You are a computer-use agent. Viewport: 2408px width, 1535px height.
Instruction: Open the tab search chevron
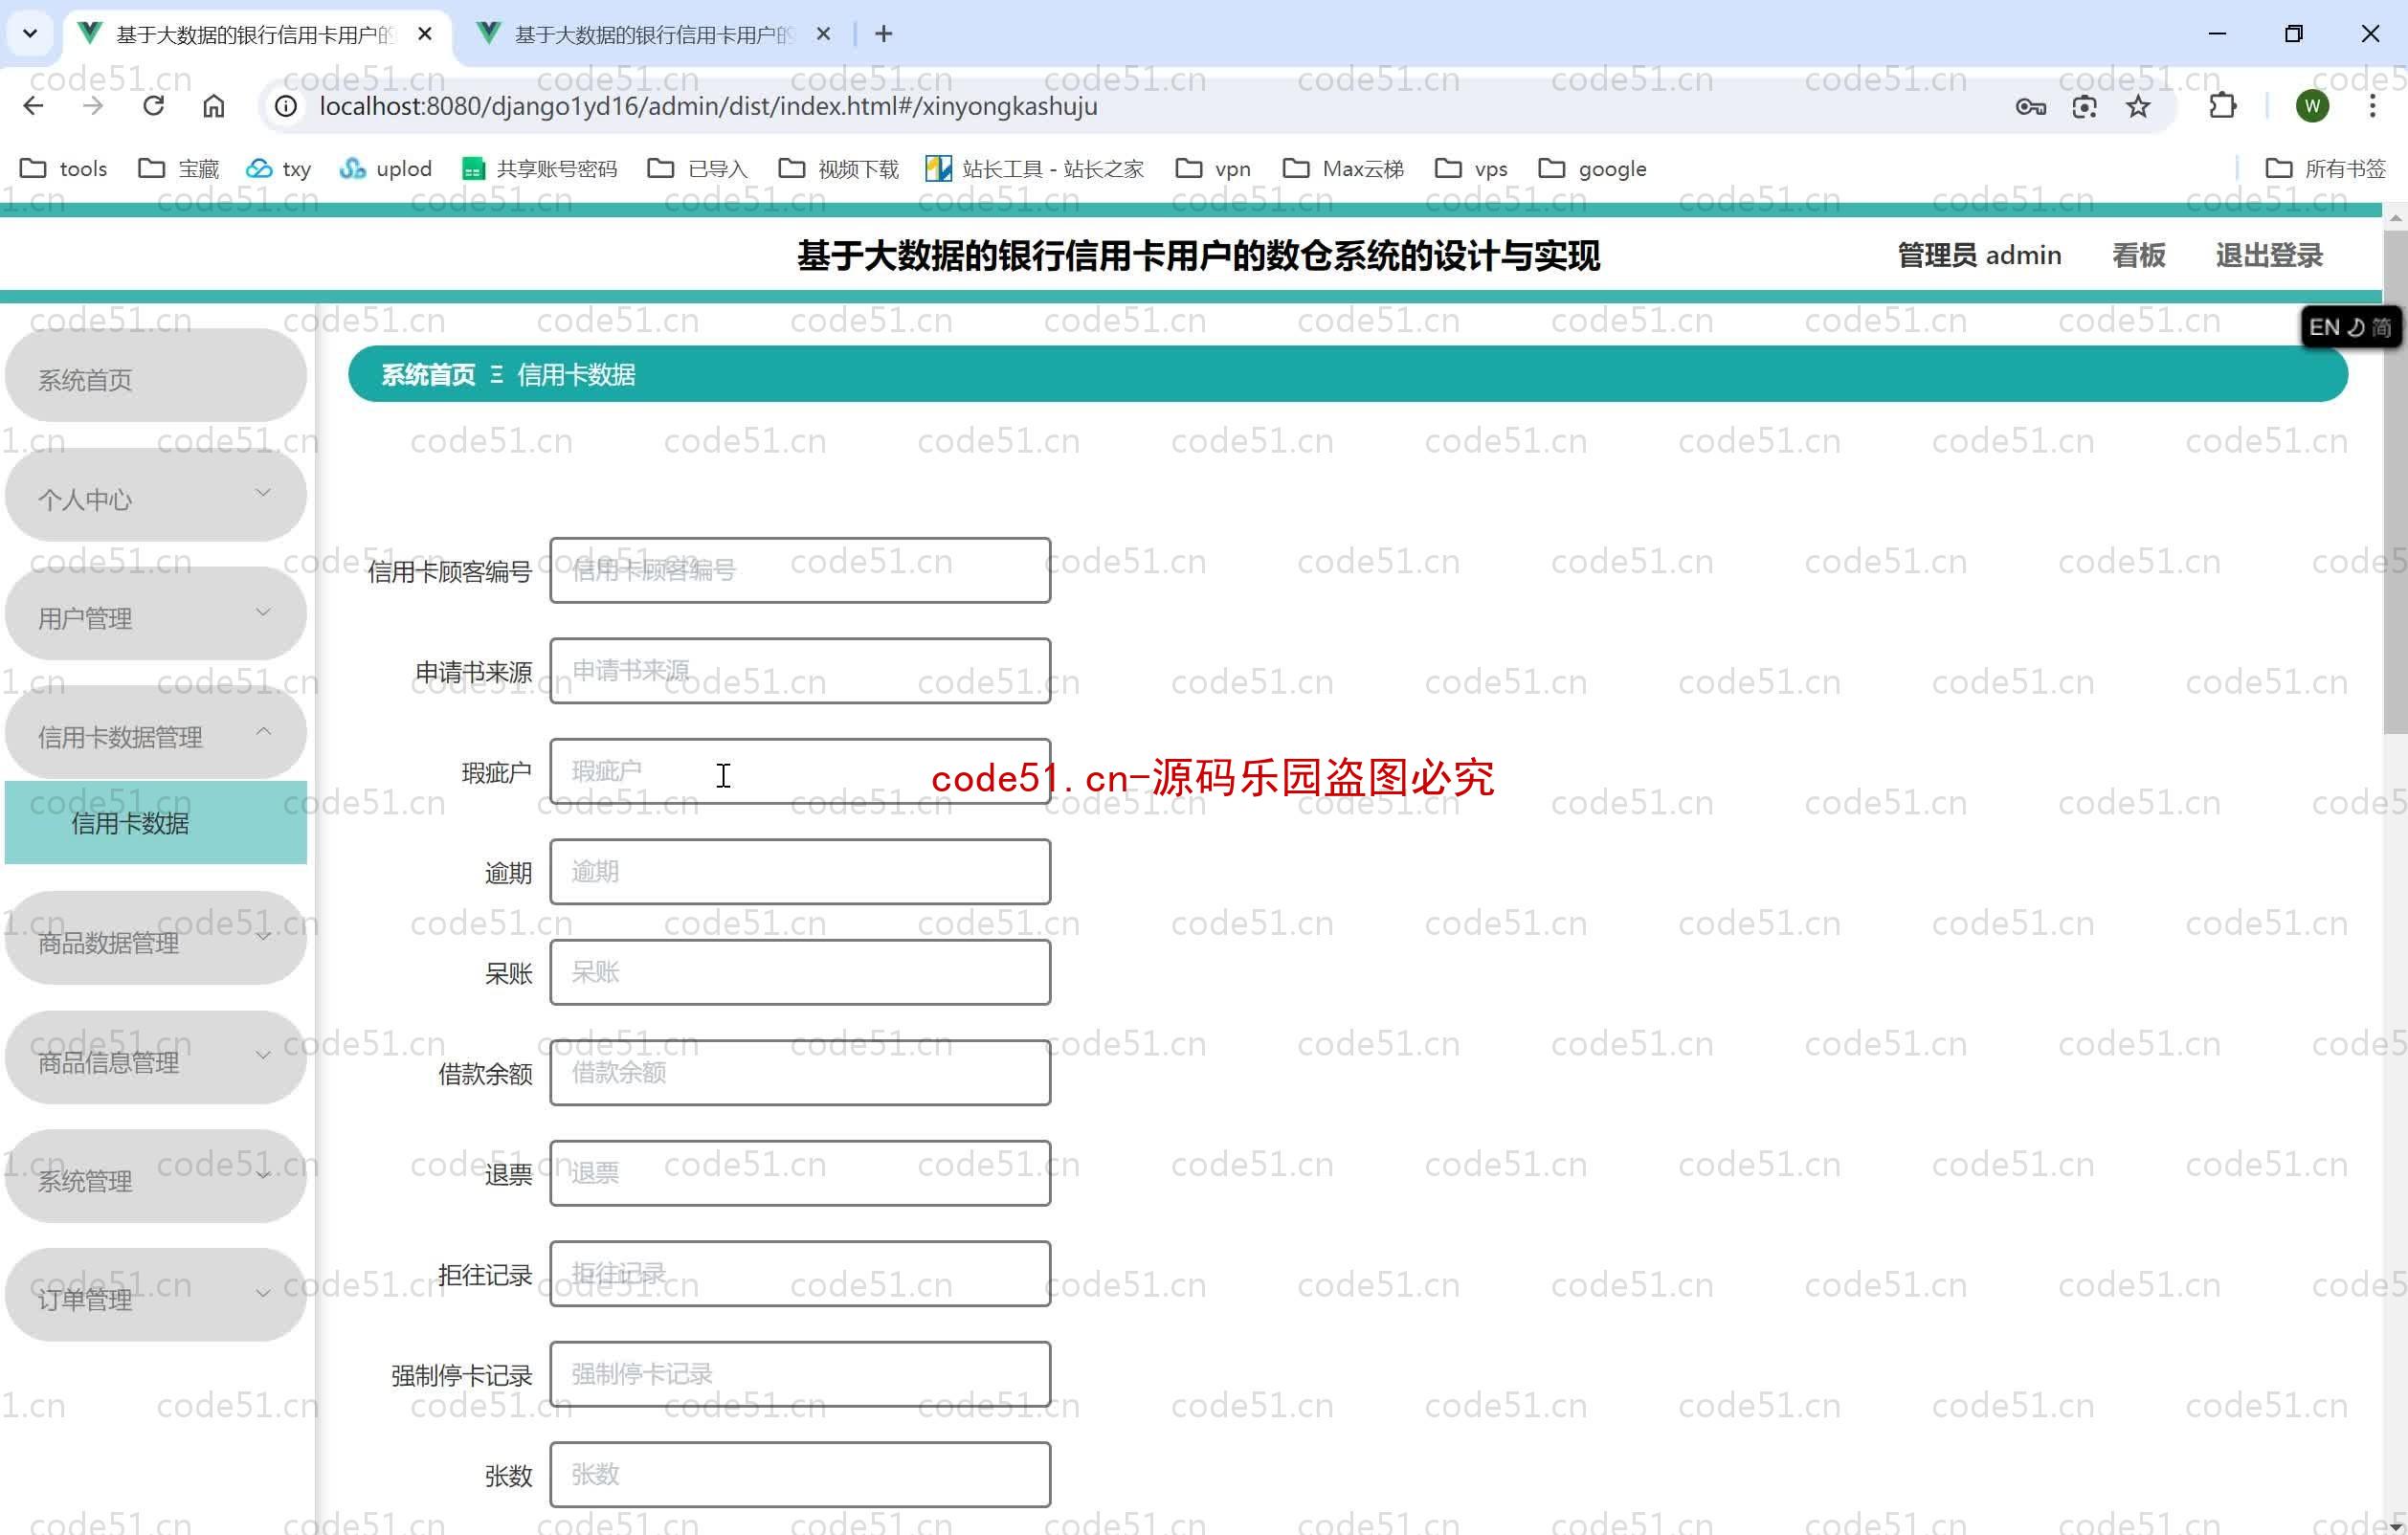[30, 34]
